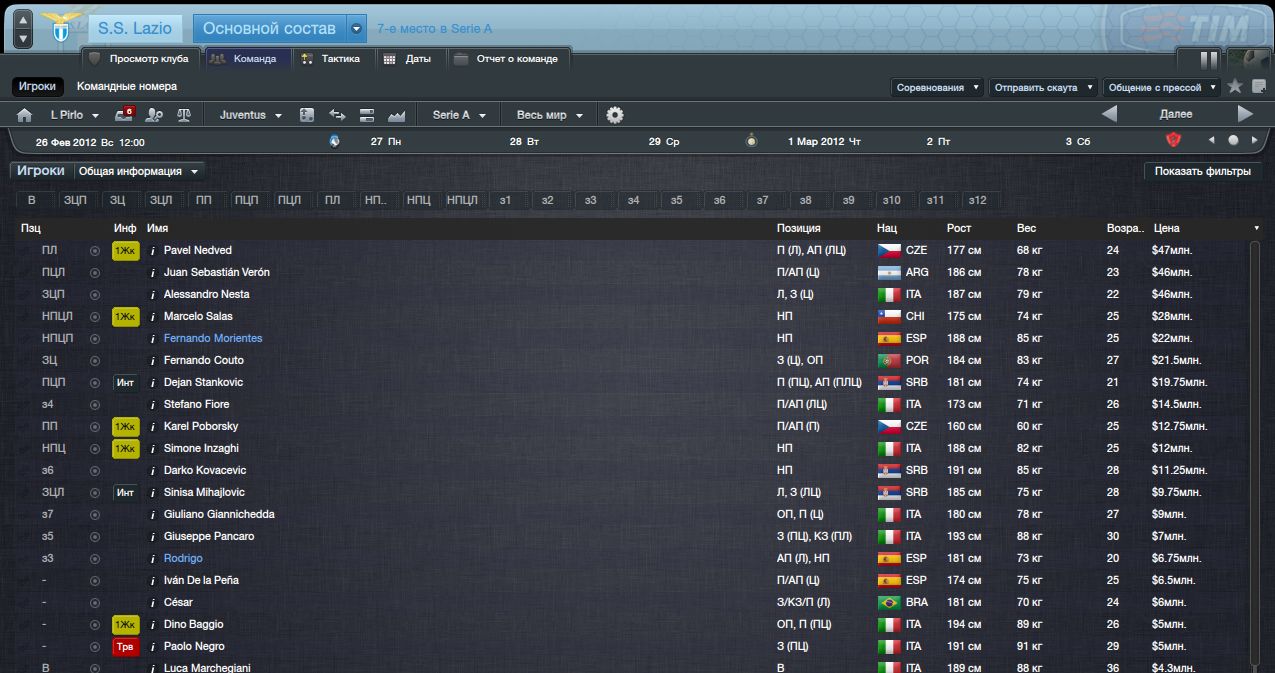
Task: Switch to the Отчет о команде tab
Action: click(x=507, y=59)
